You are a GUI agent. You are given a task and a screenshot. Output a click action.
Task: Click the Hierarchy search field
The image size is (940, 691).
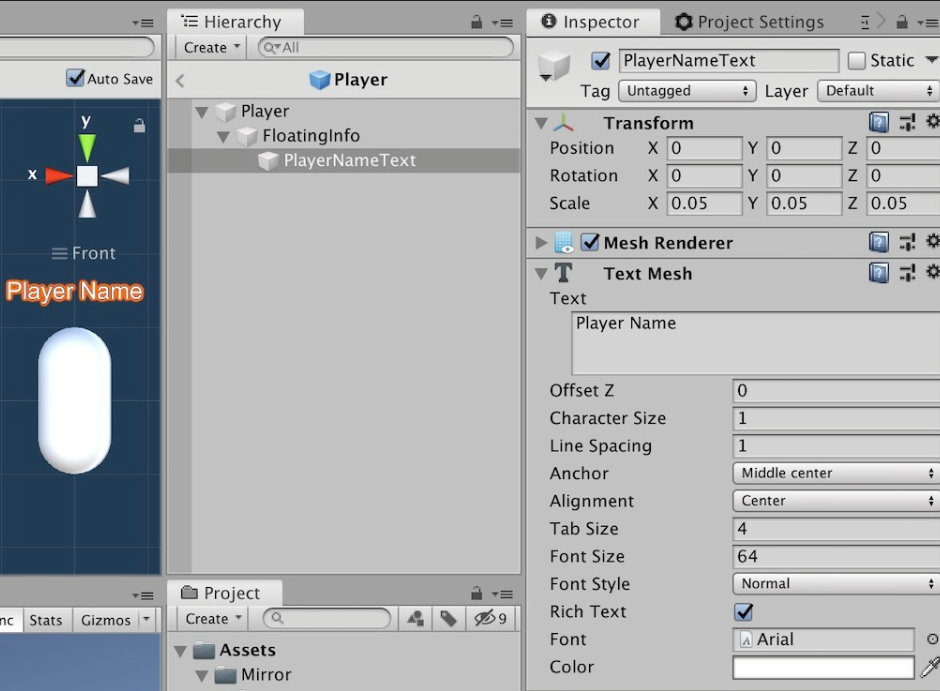pyautogui.click(x=385, y=47)
